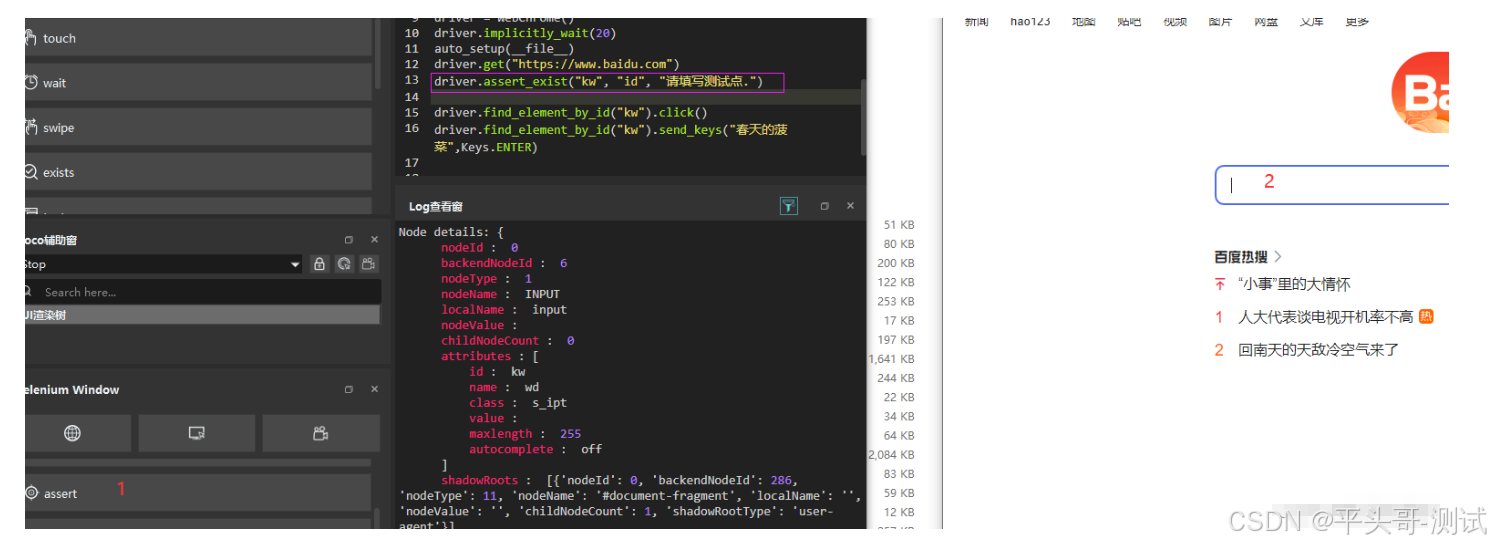
Task: Click the 'id : kw' attribute line
Action: [497, 372]
